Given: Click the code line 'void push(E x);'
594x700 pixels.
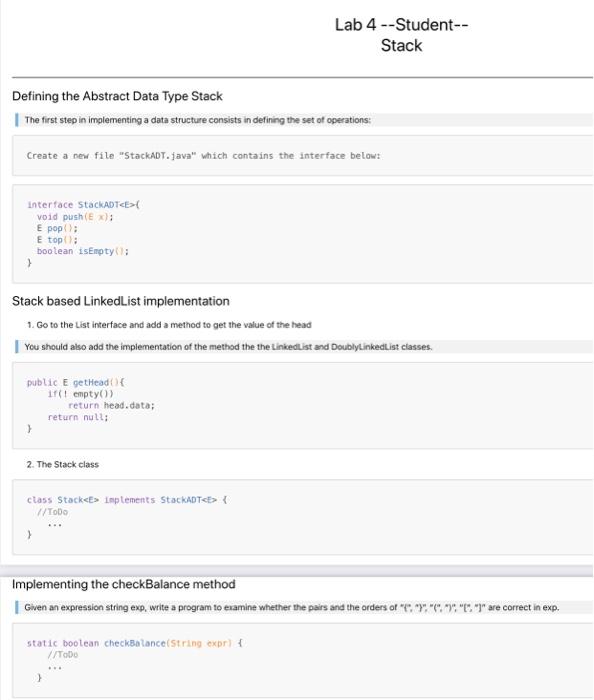Looking at the screenshot, I should click(x=75, y=217).
